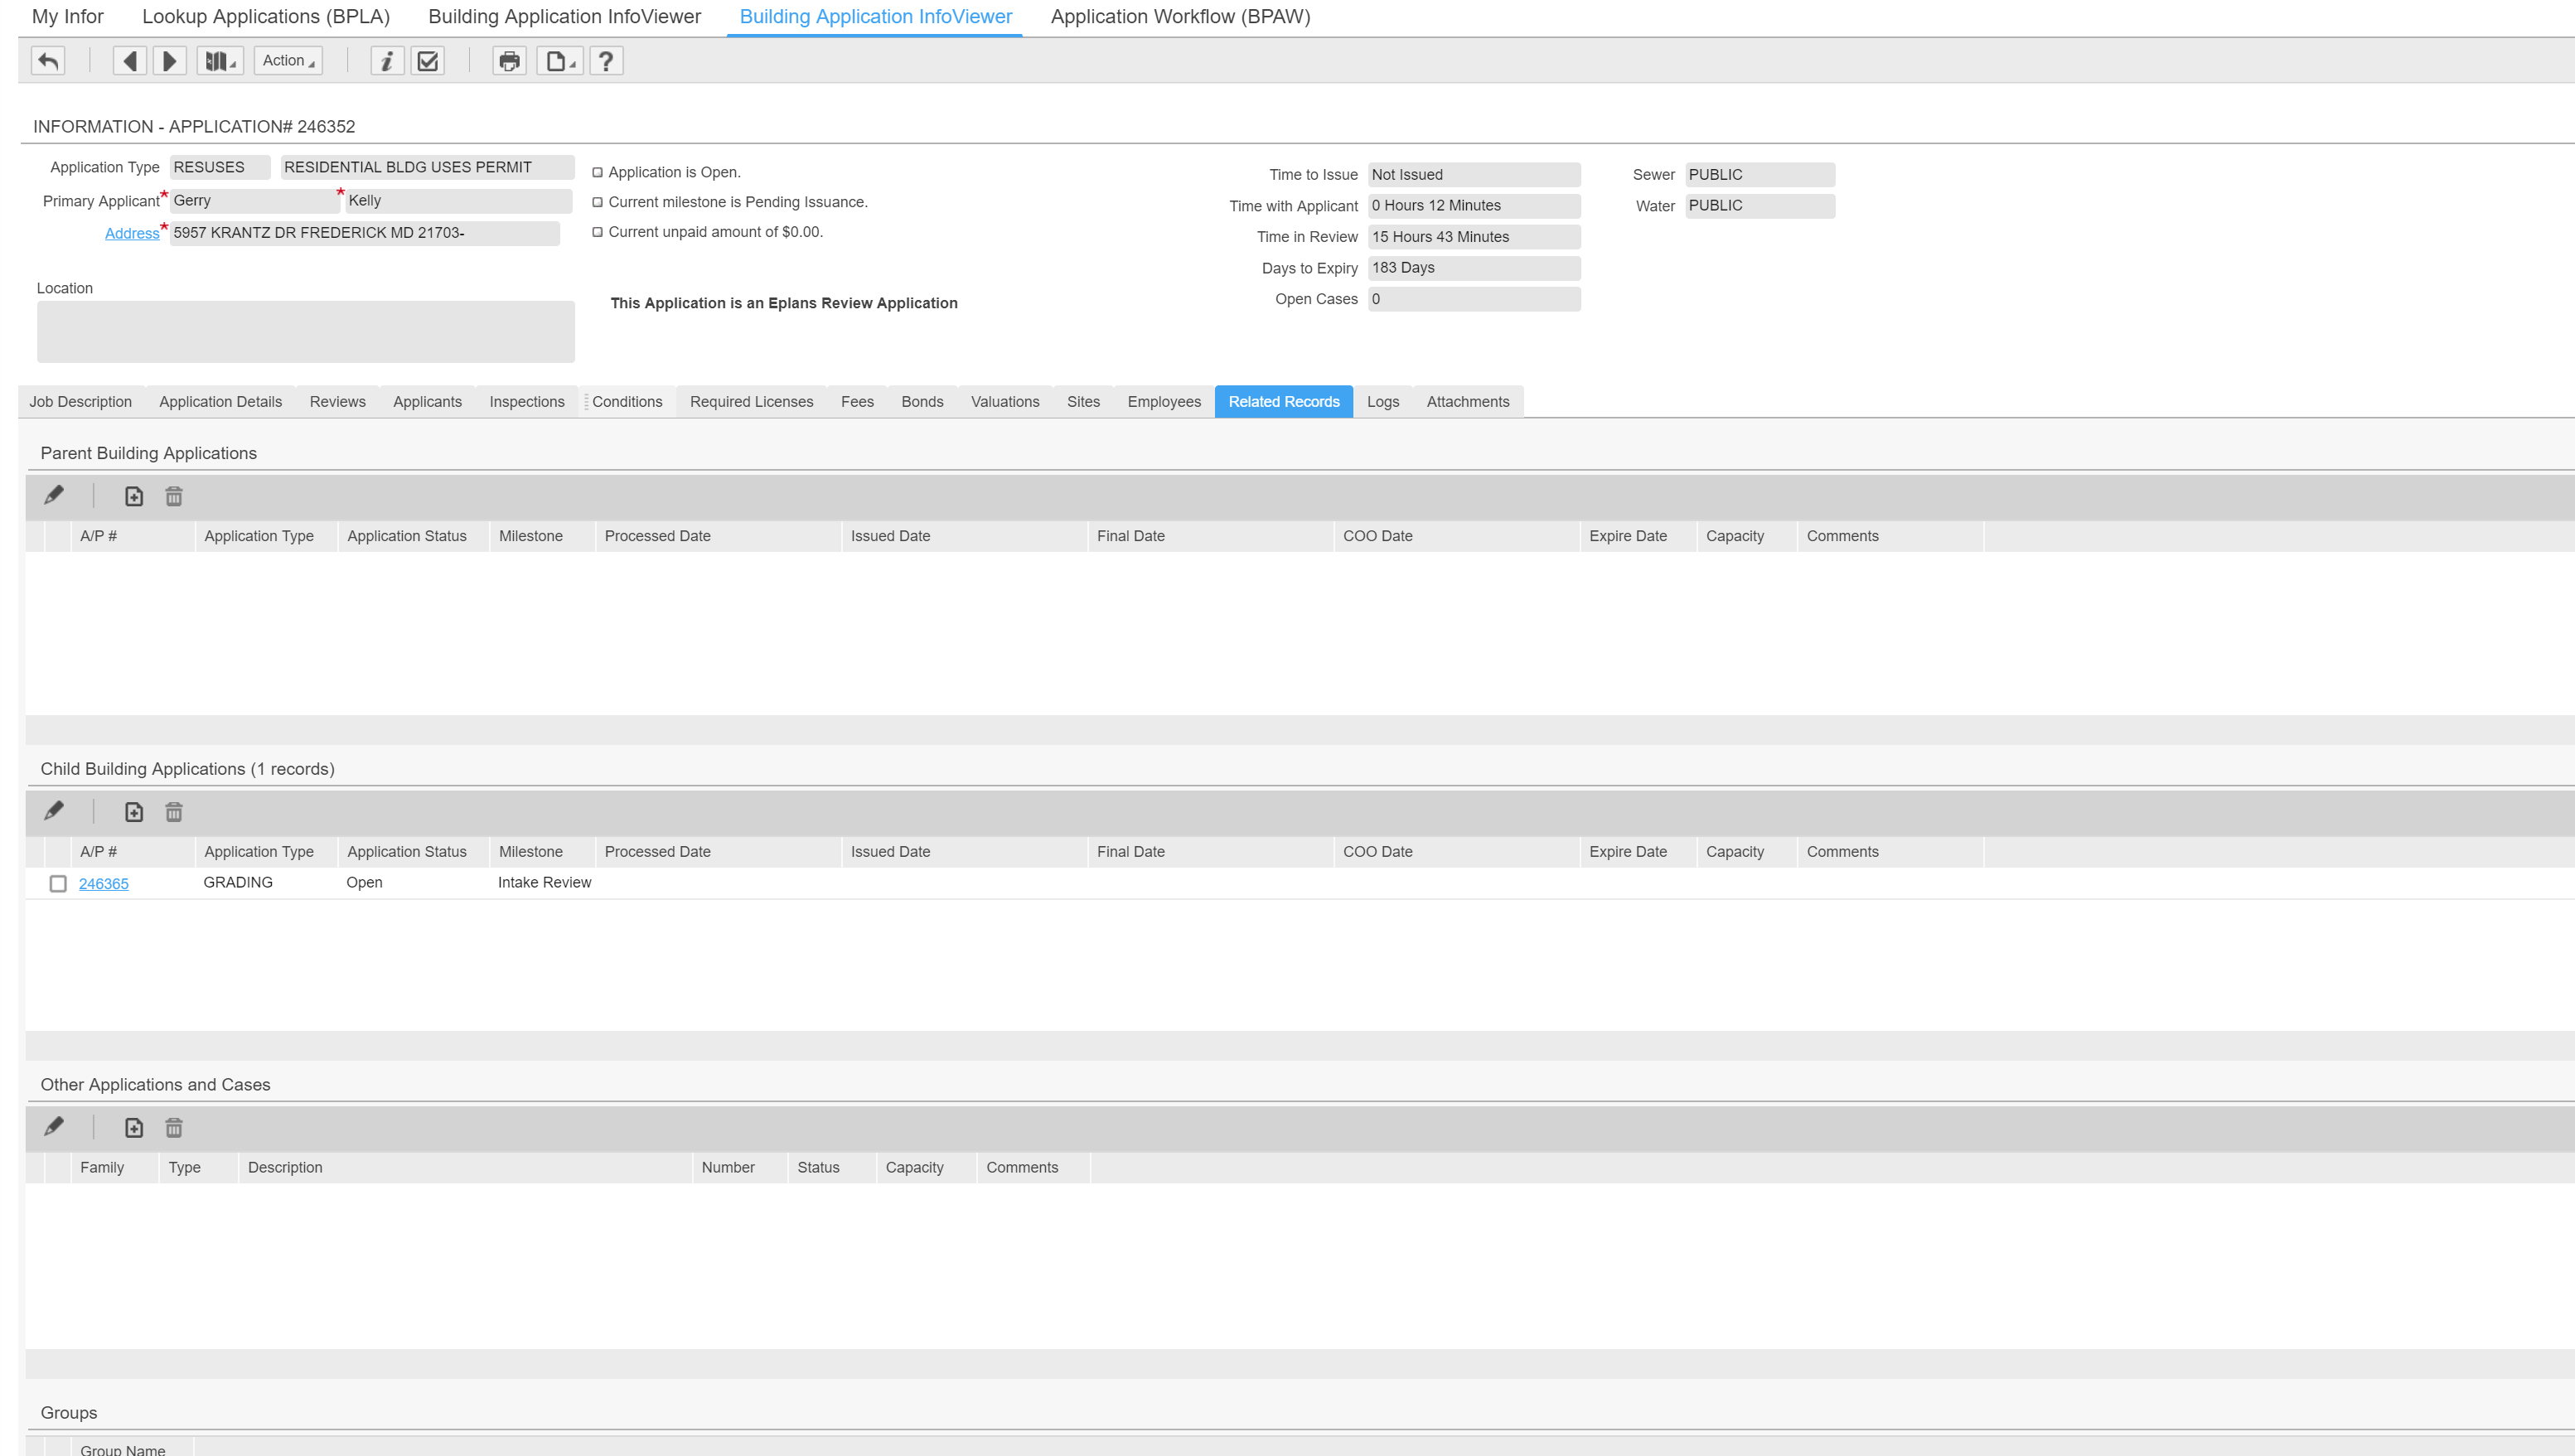Click the information 'i' toolbar icon

coord(387,61)
